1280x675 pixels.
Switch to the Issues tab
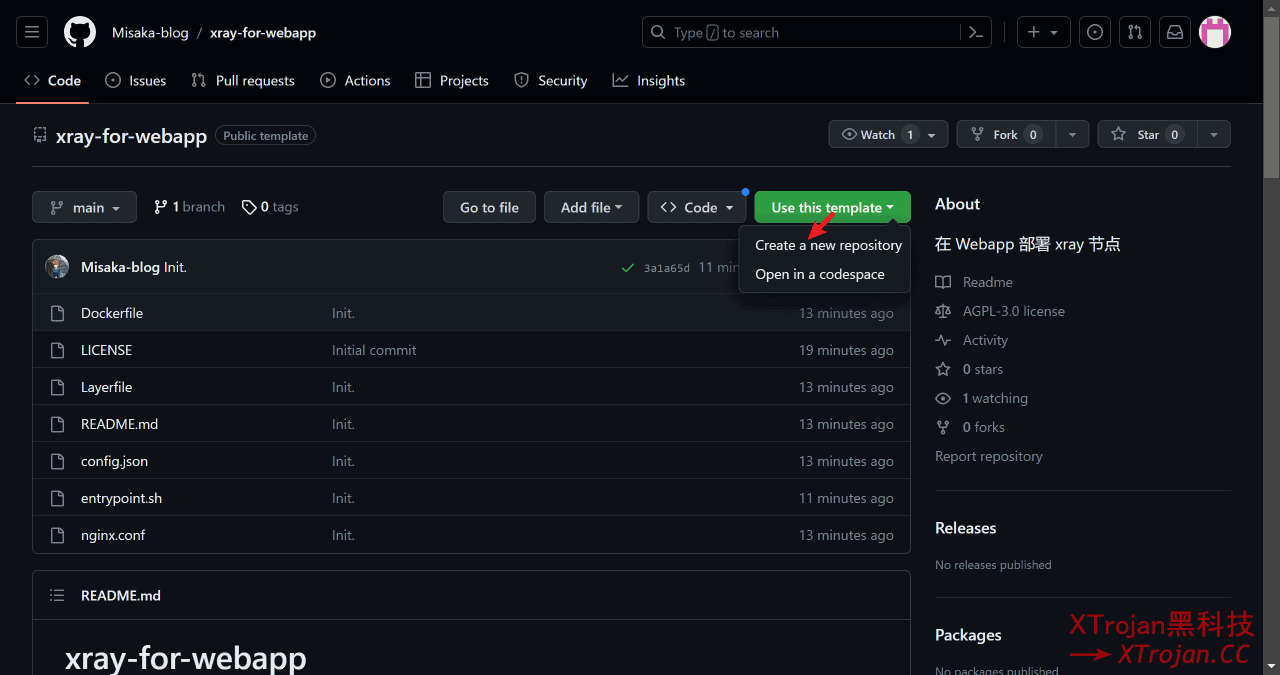point(136,80)
